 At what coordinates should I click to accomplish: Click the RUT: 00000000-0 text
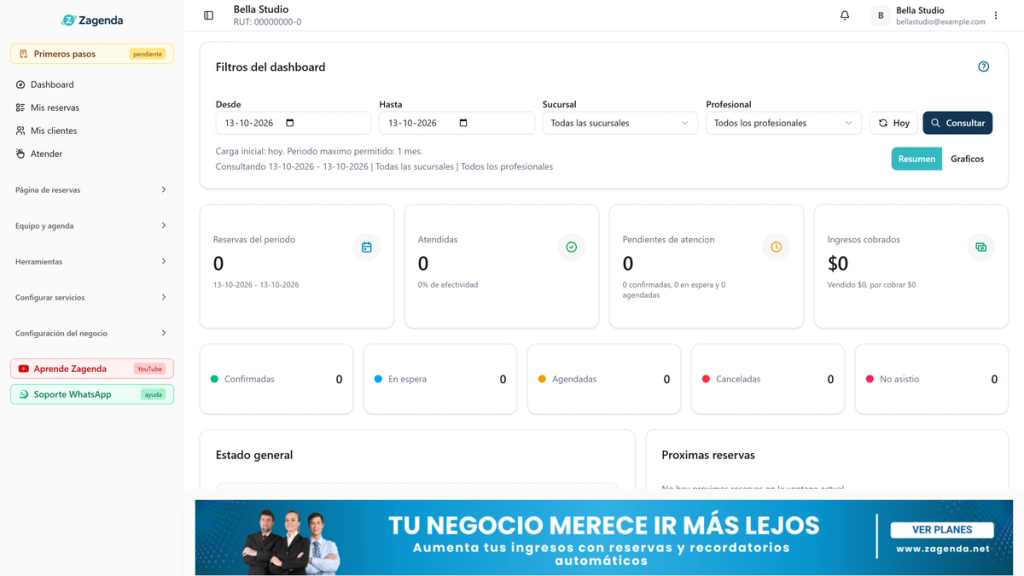click(x=267, y=22)
